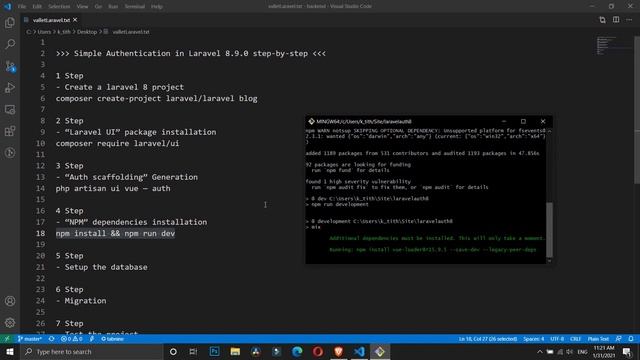Open the Run and Debug view
Screen dimensions: 640x360
(x=10, y=88)
